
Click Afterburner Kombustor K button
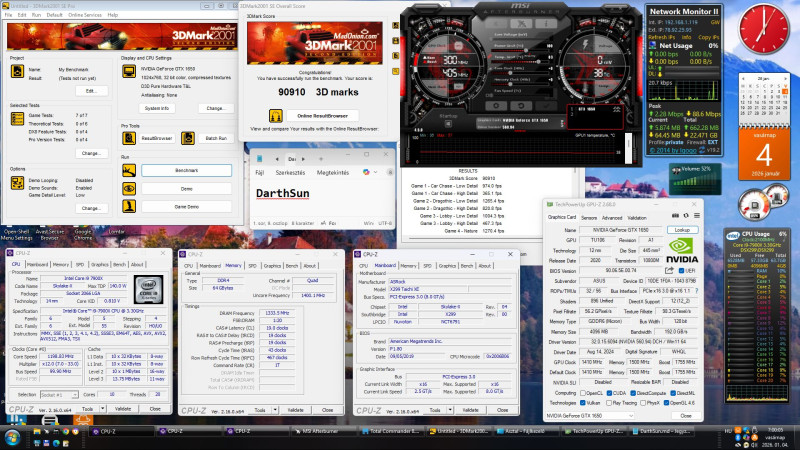coord(496,23)
